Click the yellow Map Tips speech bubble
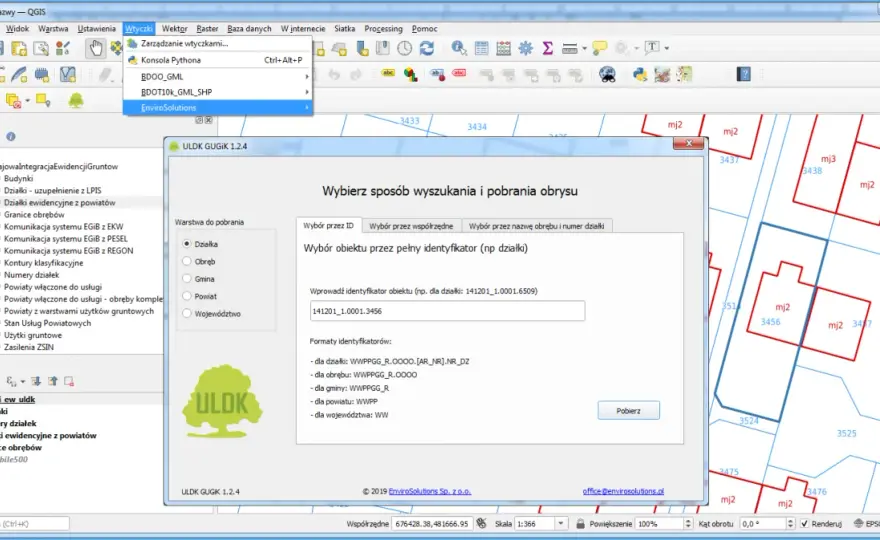Screen dimensions: 880x540 point(599,48)
